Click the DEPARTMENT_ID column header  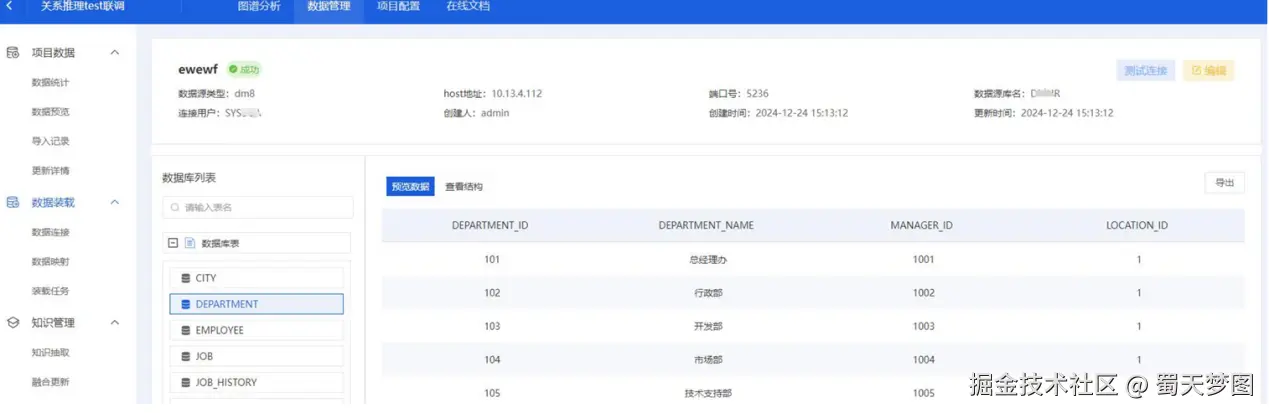tap(490, 225)
